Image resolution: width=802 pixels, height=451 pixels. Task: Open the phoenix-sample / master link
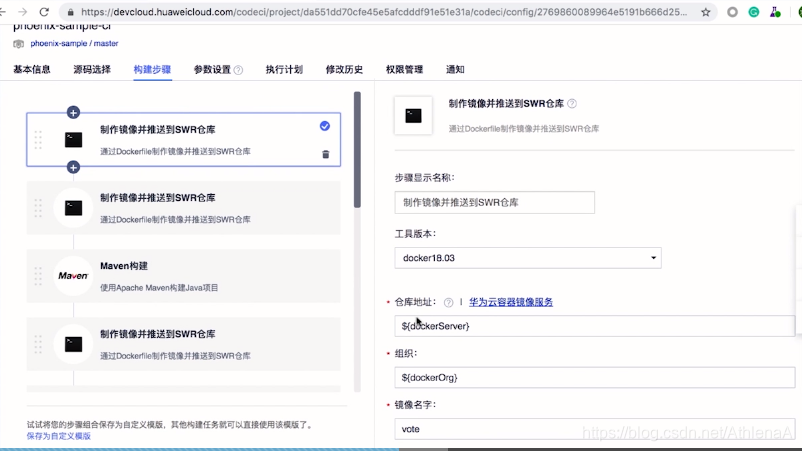click(74, 43)
